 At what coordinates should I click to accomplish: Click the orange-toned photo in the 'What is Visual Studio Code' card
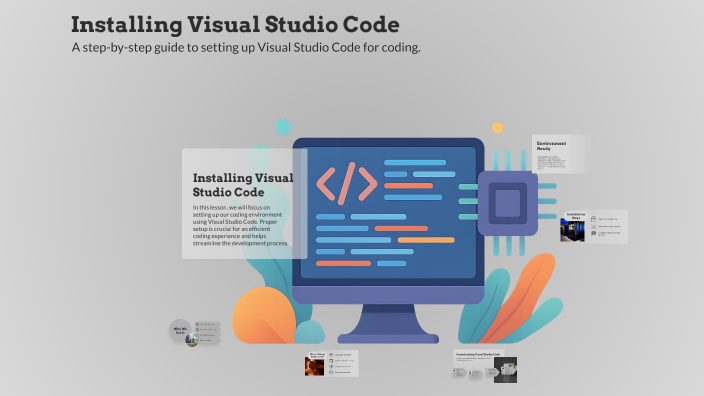click(x=314, y=366)
